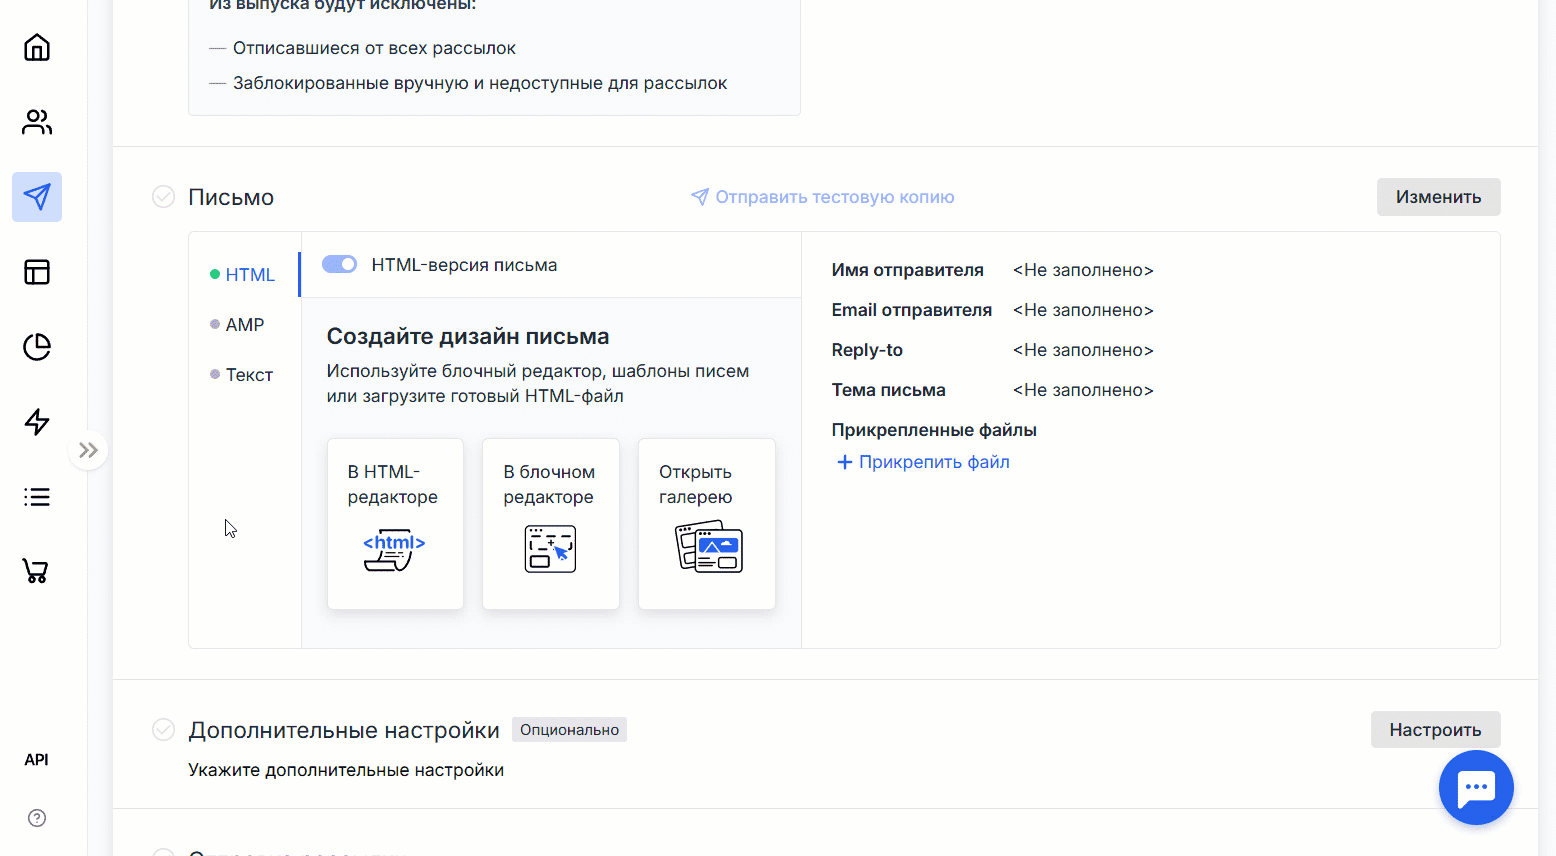Image resolution: width=1556 pixels, height=856 pixels.
Task: Open the live chat bubble
Action: pyautogui.click(x=1476, y=788)
